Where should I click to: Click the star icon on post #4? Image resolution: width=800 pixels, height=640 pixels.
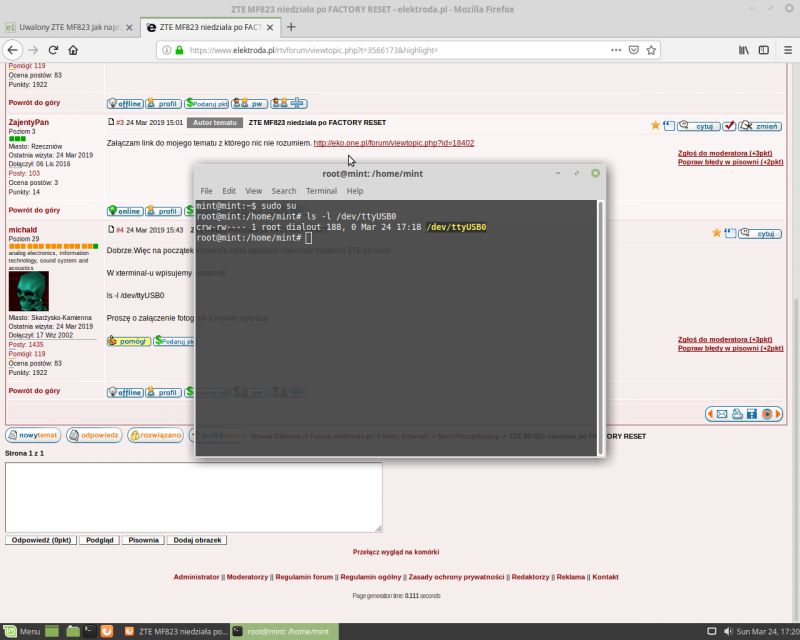pyautogui.click(x=717, y=233)
